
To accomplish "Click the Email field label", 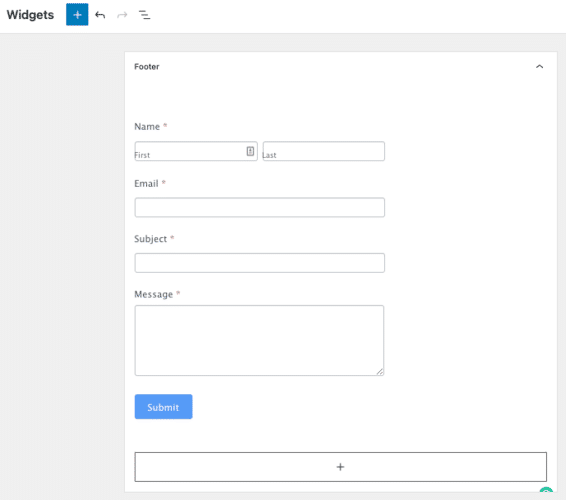I will pyautogui.click(x=146, y=183).
